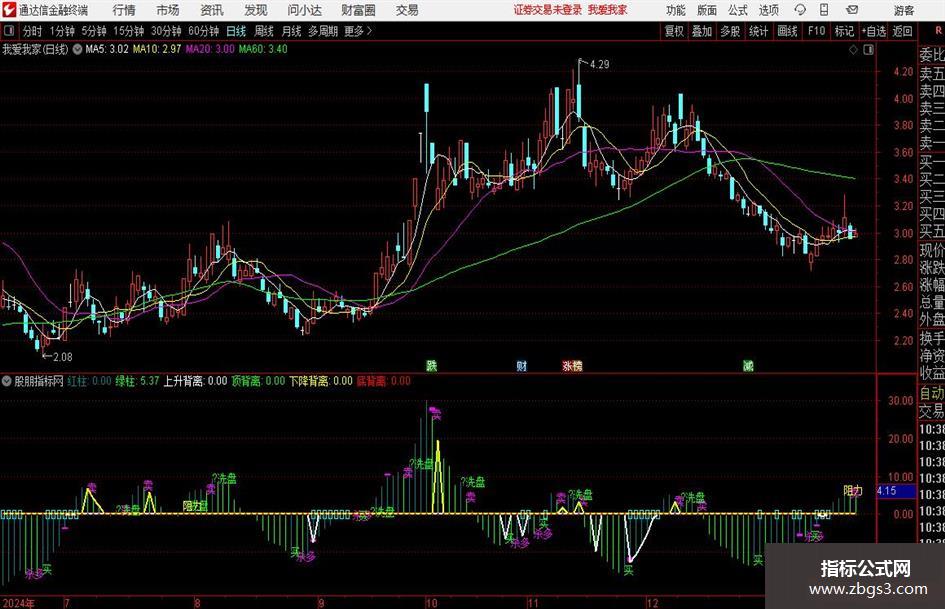This screenshot has height=609, width=945.
Task: Switch to the 1分钟 period
Action: click(62, 31)
